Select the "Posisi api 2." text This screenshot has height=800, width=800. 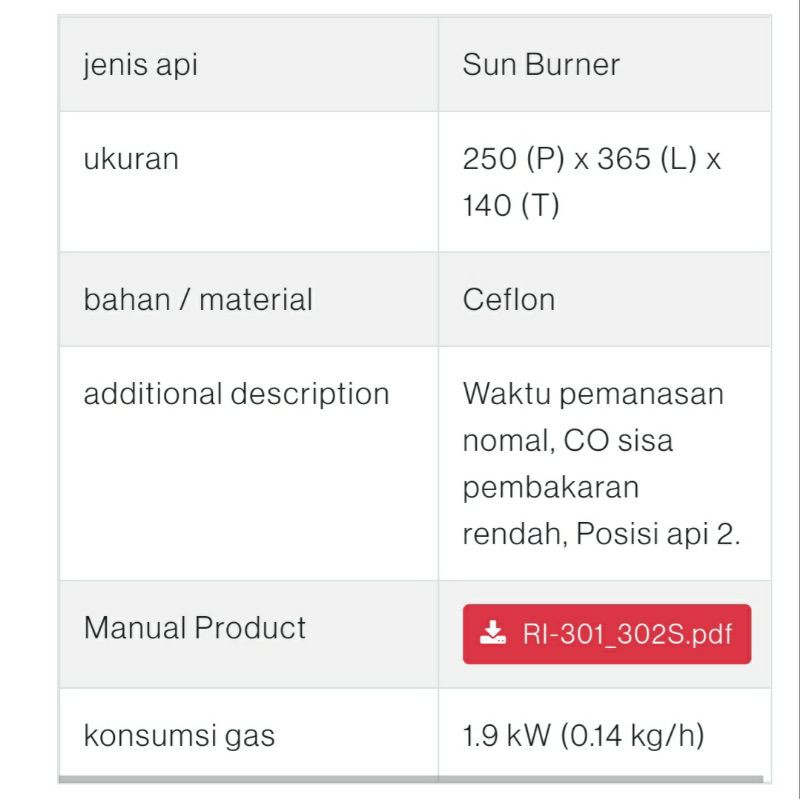coord(658,534)
